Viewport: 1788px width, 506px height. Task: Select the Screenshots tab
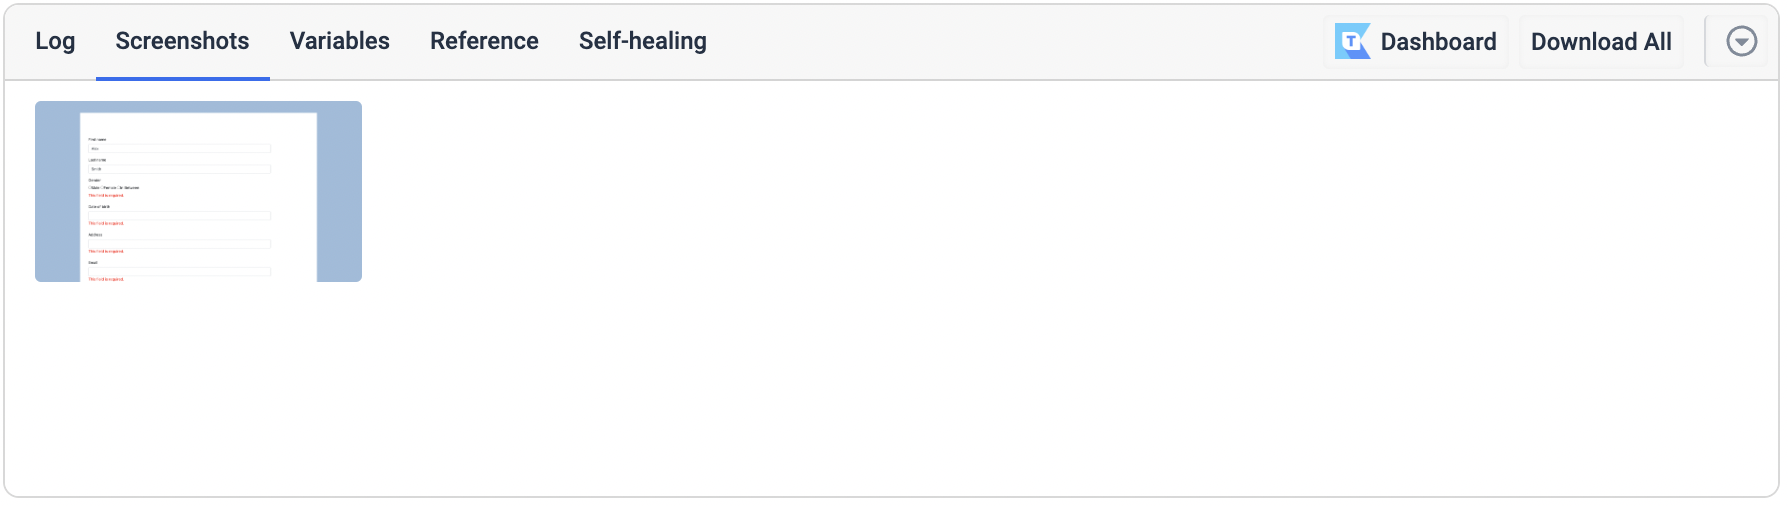[x=182, y=41]
